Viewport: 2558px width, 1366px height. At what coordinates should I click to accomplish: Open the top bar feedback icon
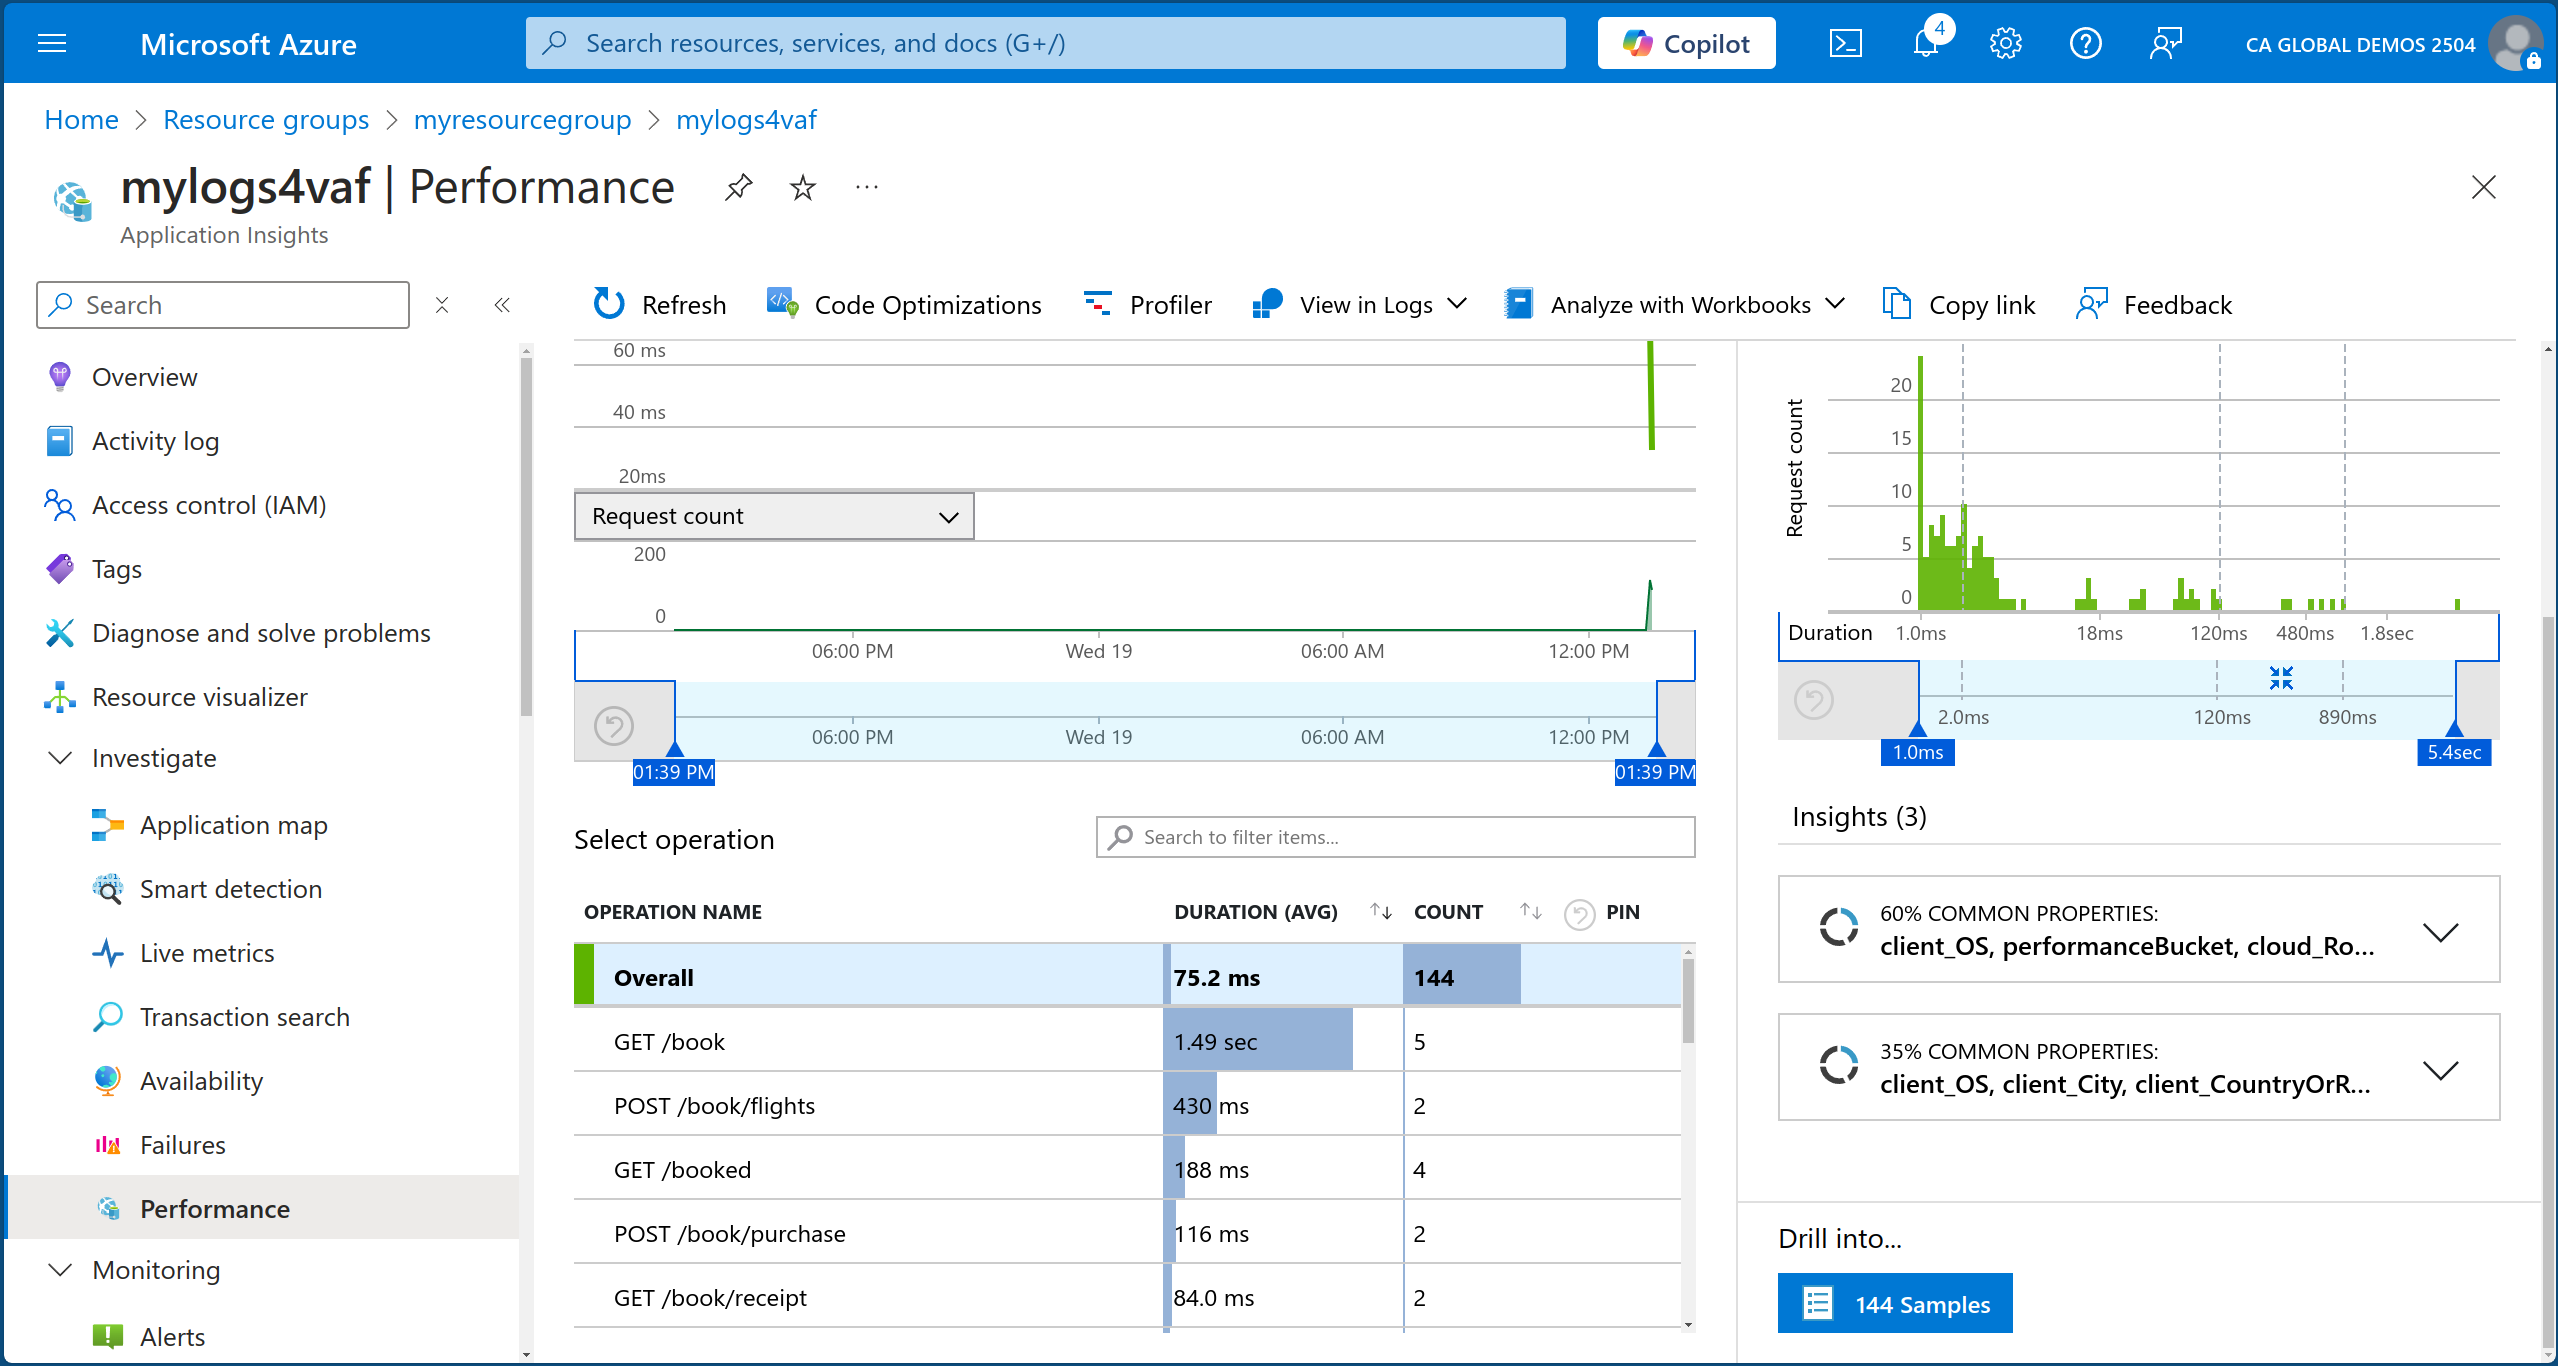point(2165,44)
